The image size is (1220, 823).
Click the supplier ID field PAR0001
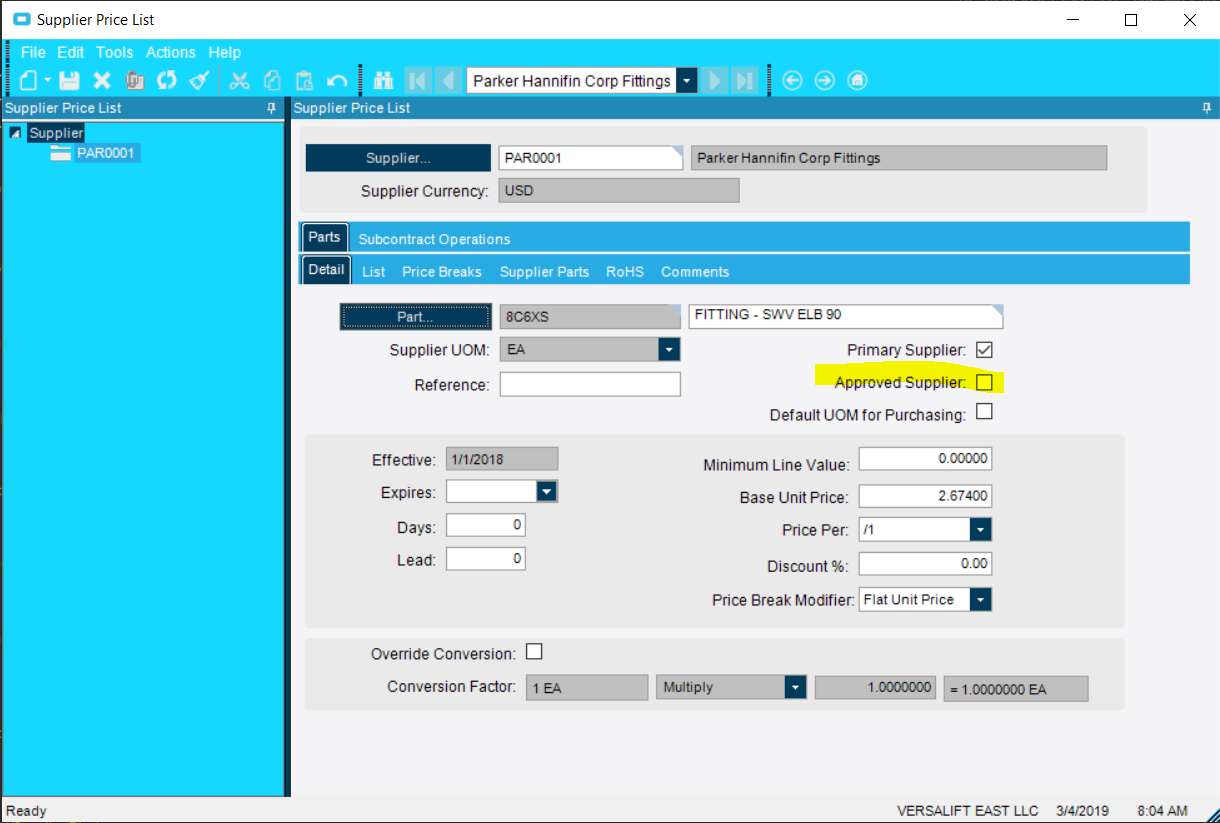(x=591, y=158)
